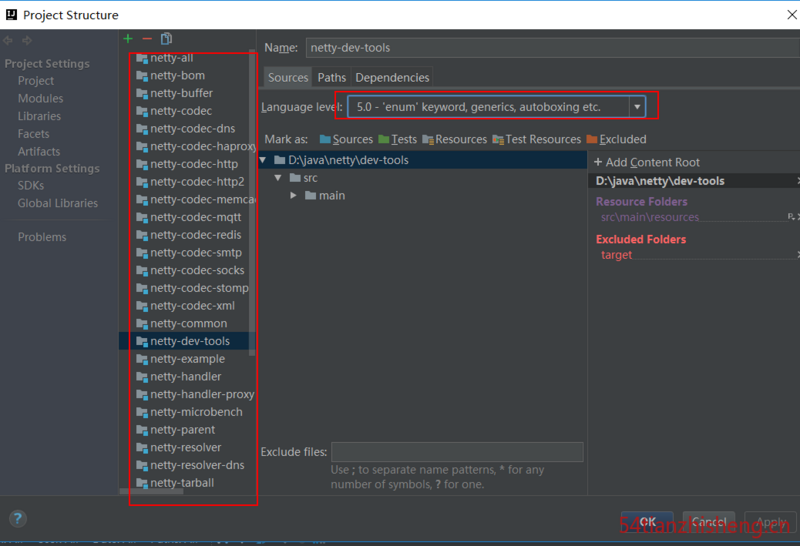Click the netty-all module icon

pos(142,58)
